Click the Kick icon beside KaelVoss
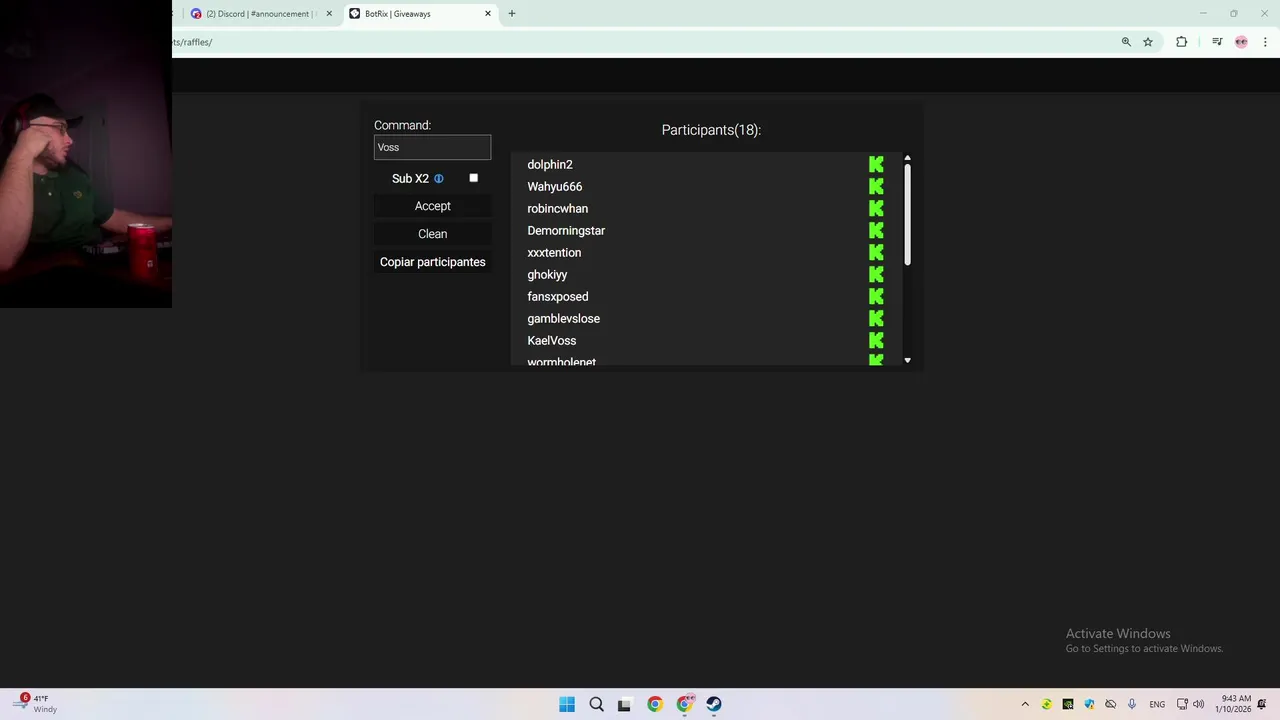1280x720 pixels. (876, 340)
